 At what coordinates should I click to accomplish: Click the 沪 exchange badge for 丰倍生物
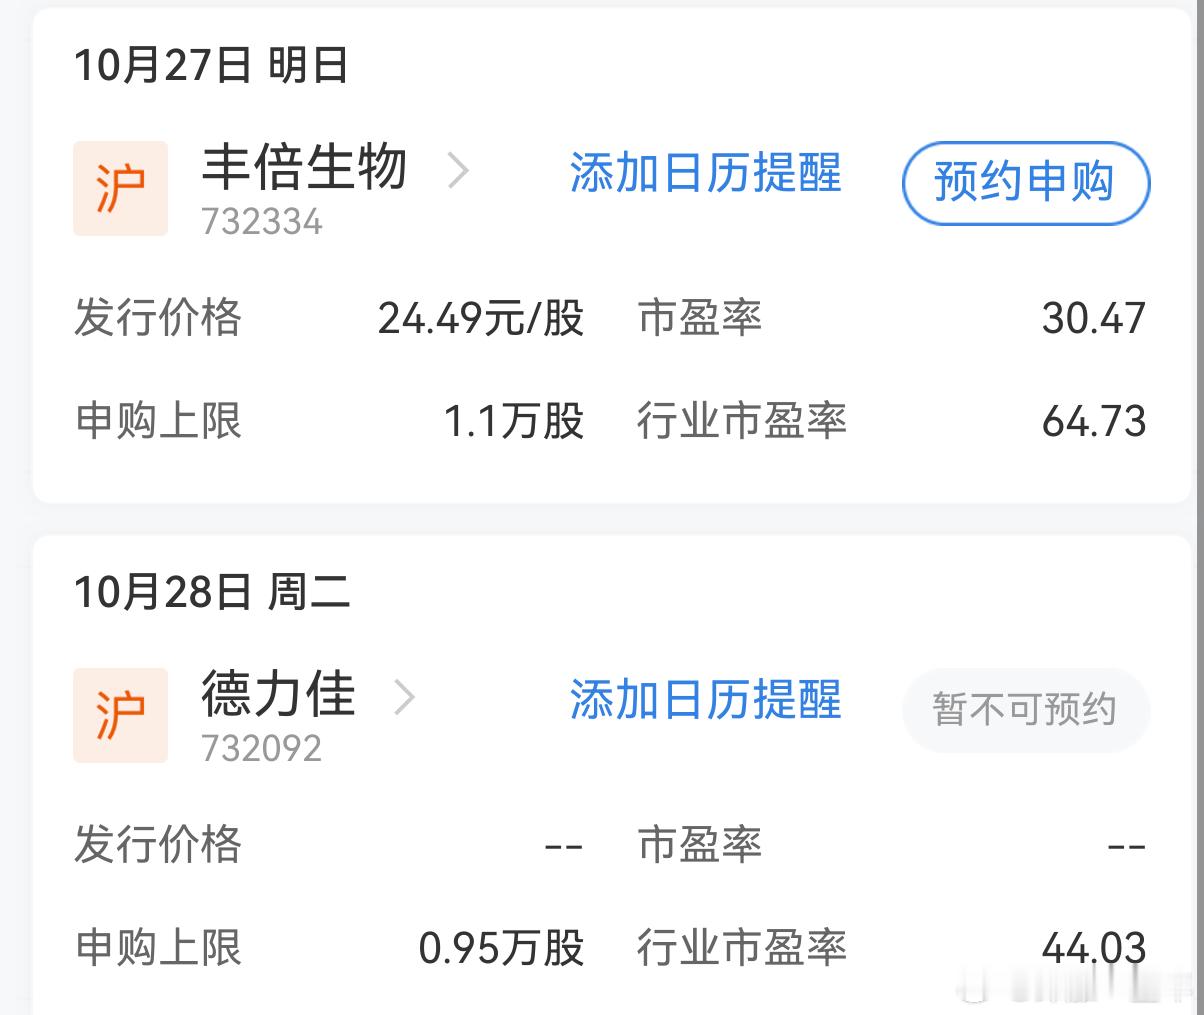pos(120,188)
